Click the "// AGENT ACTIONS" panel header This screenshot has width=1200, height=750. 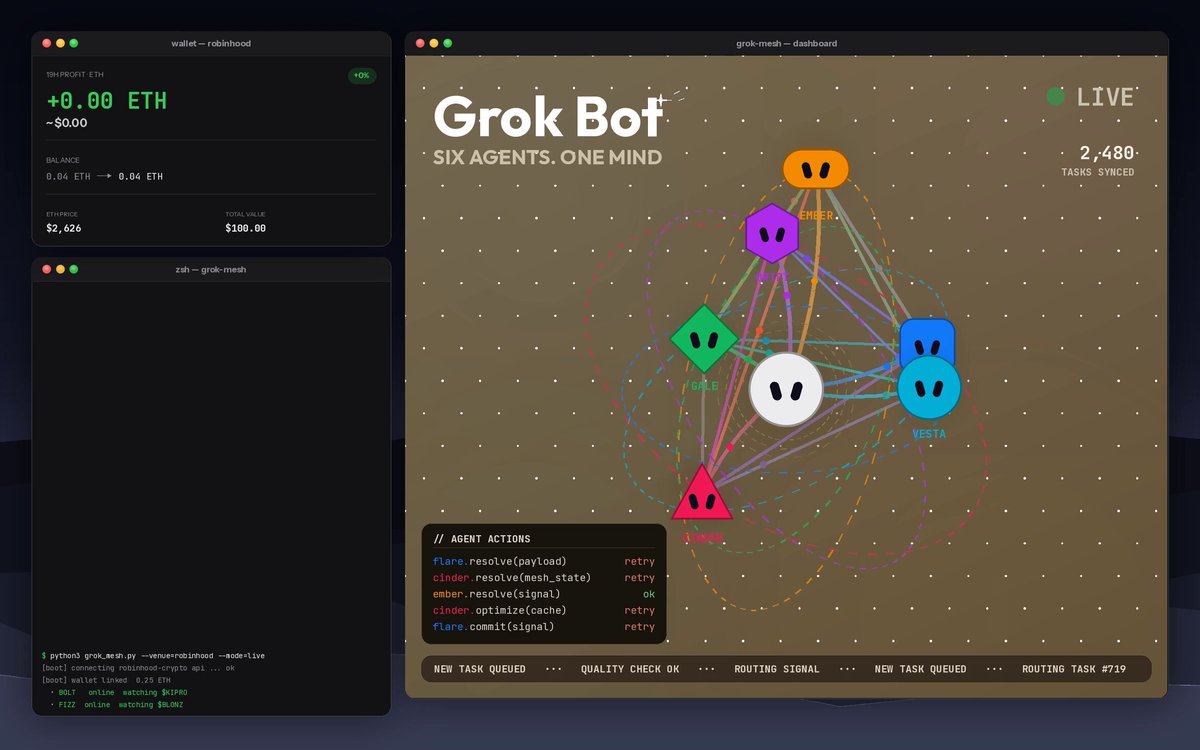coord(482,539)
